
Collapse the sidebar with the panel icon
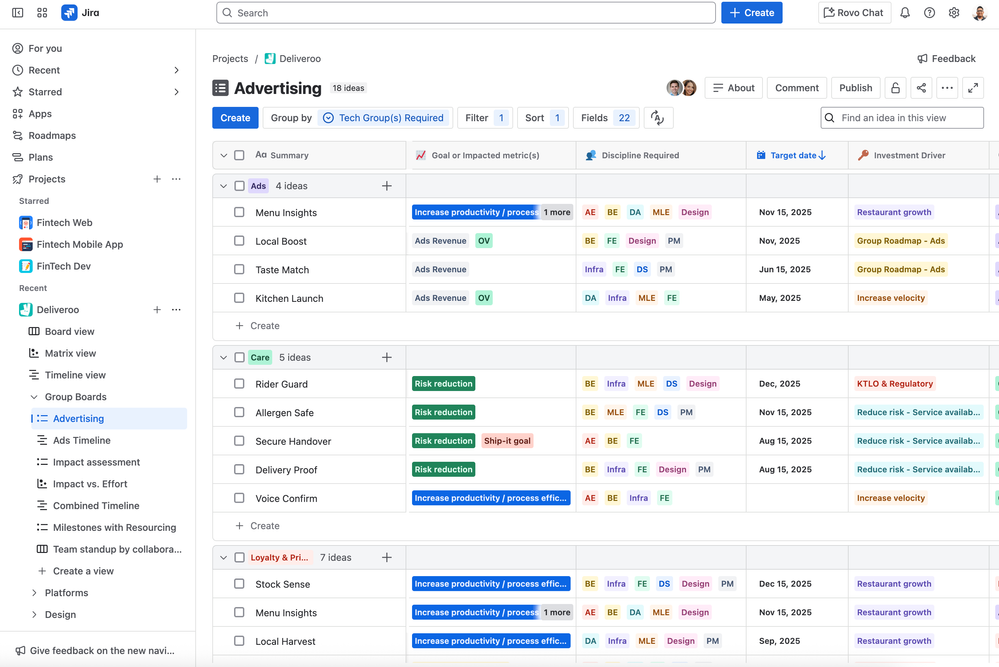pos(18,13)
